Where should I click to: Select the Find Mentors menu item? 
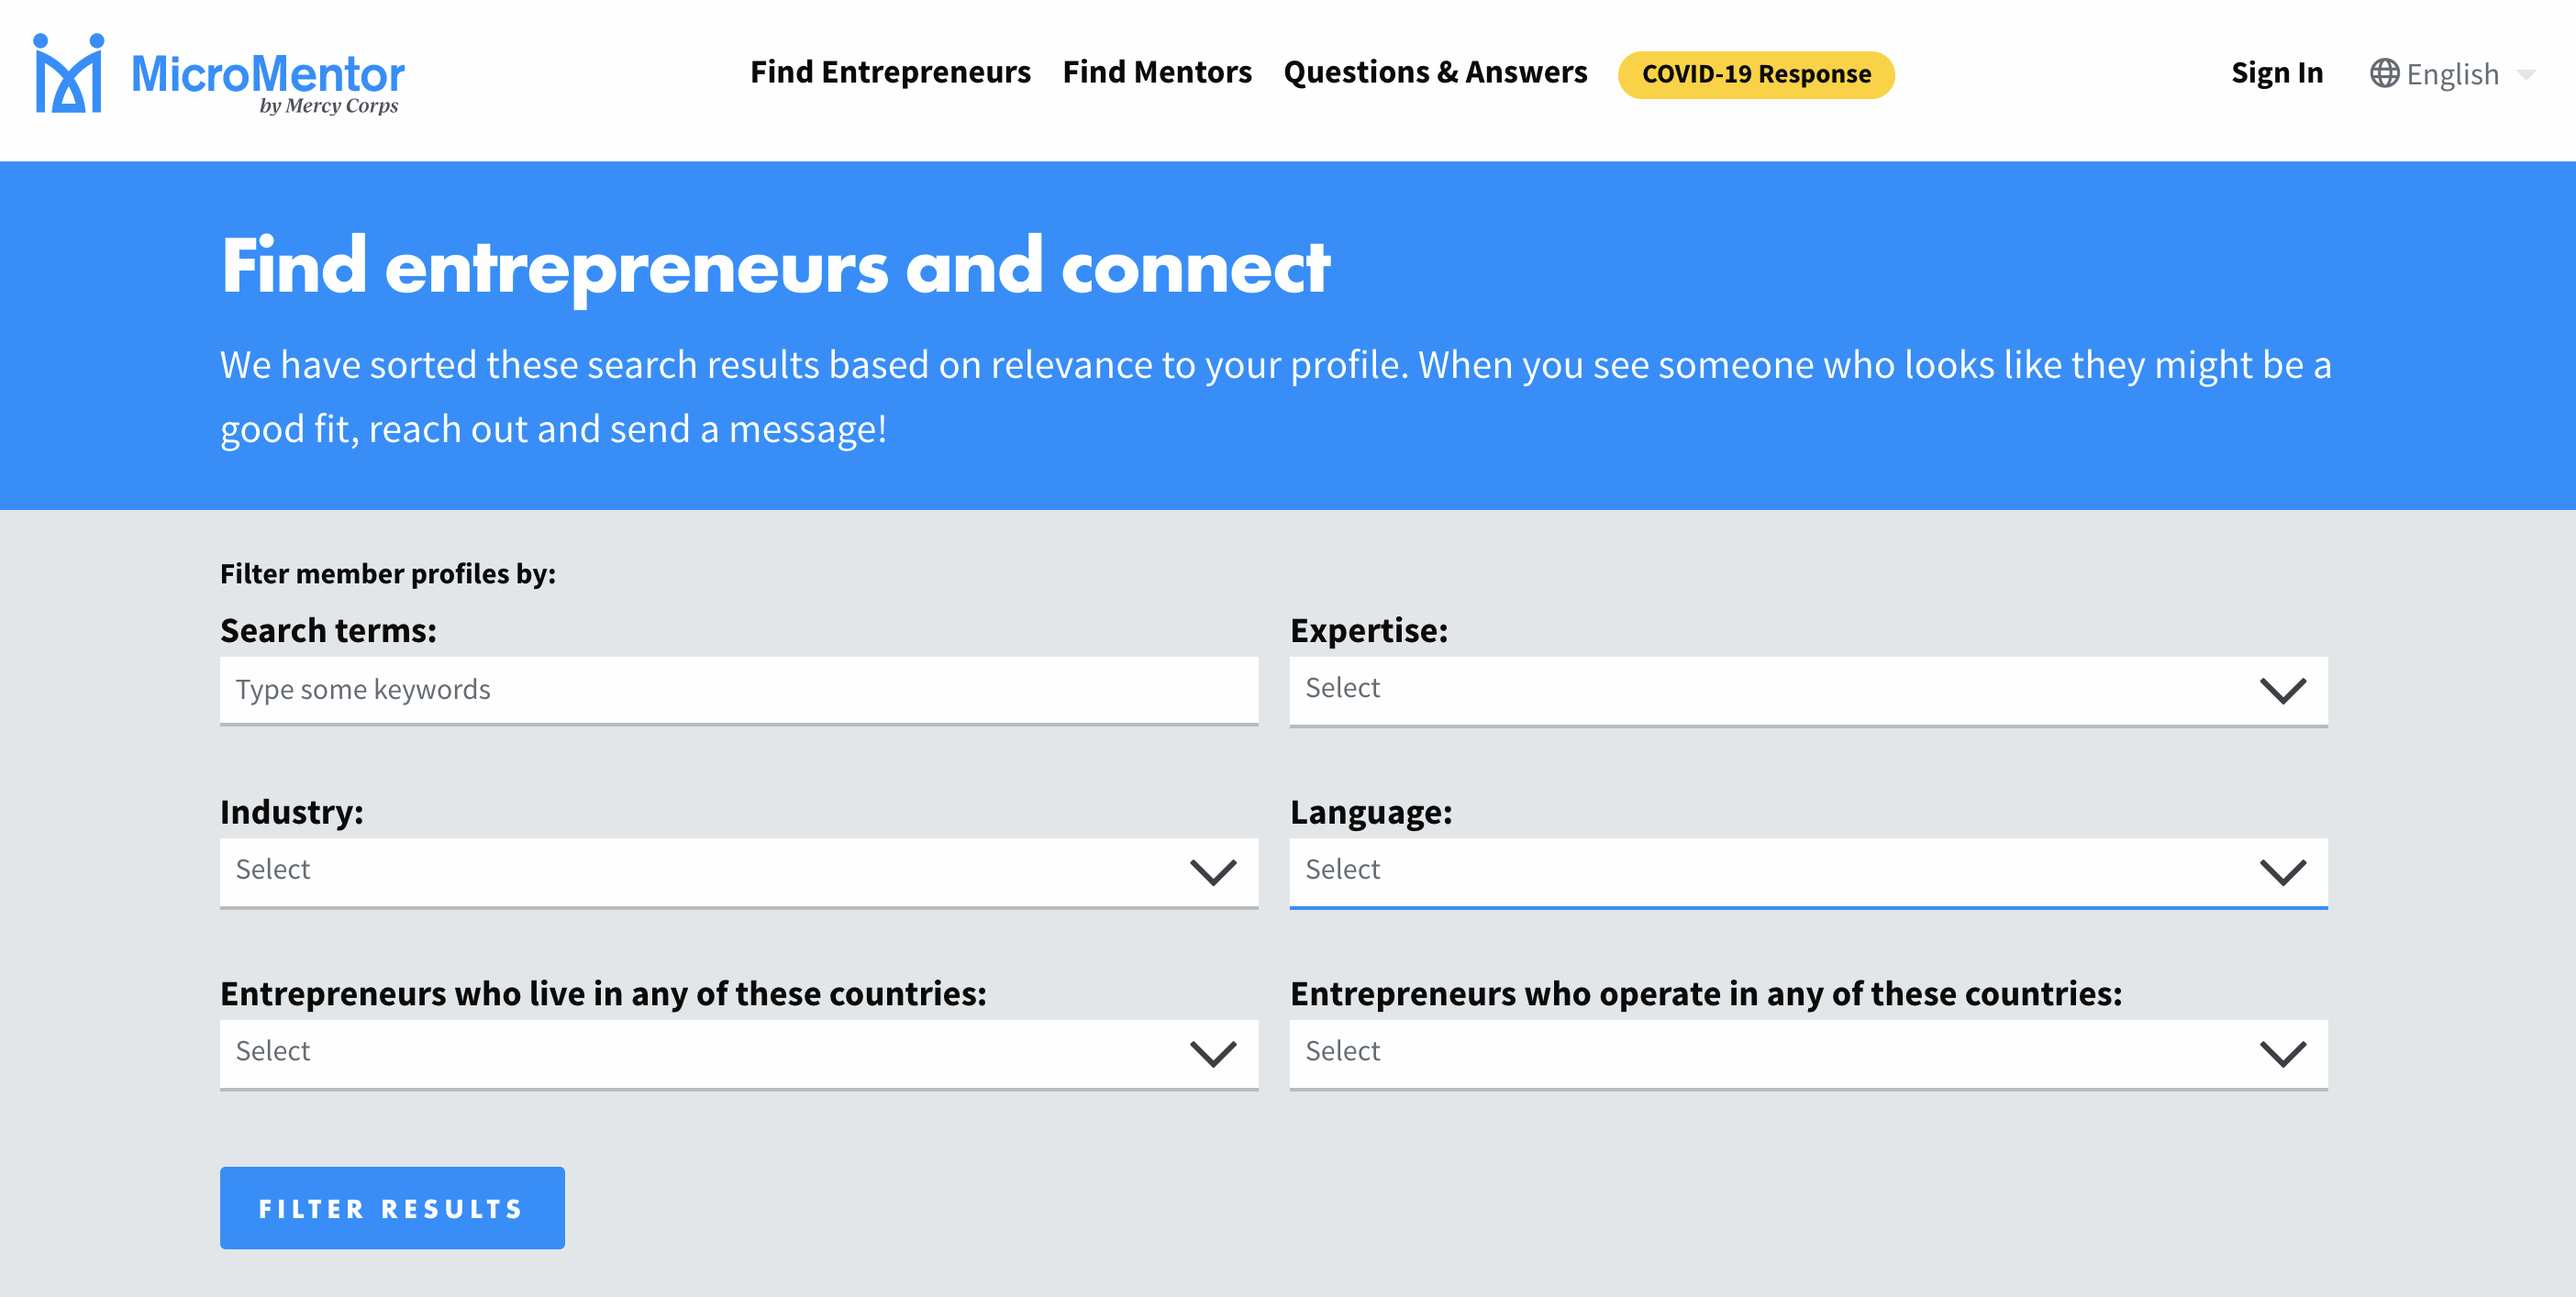pos(1158,72)
